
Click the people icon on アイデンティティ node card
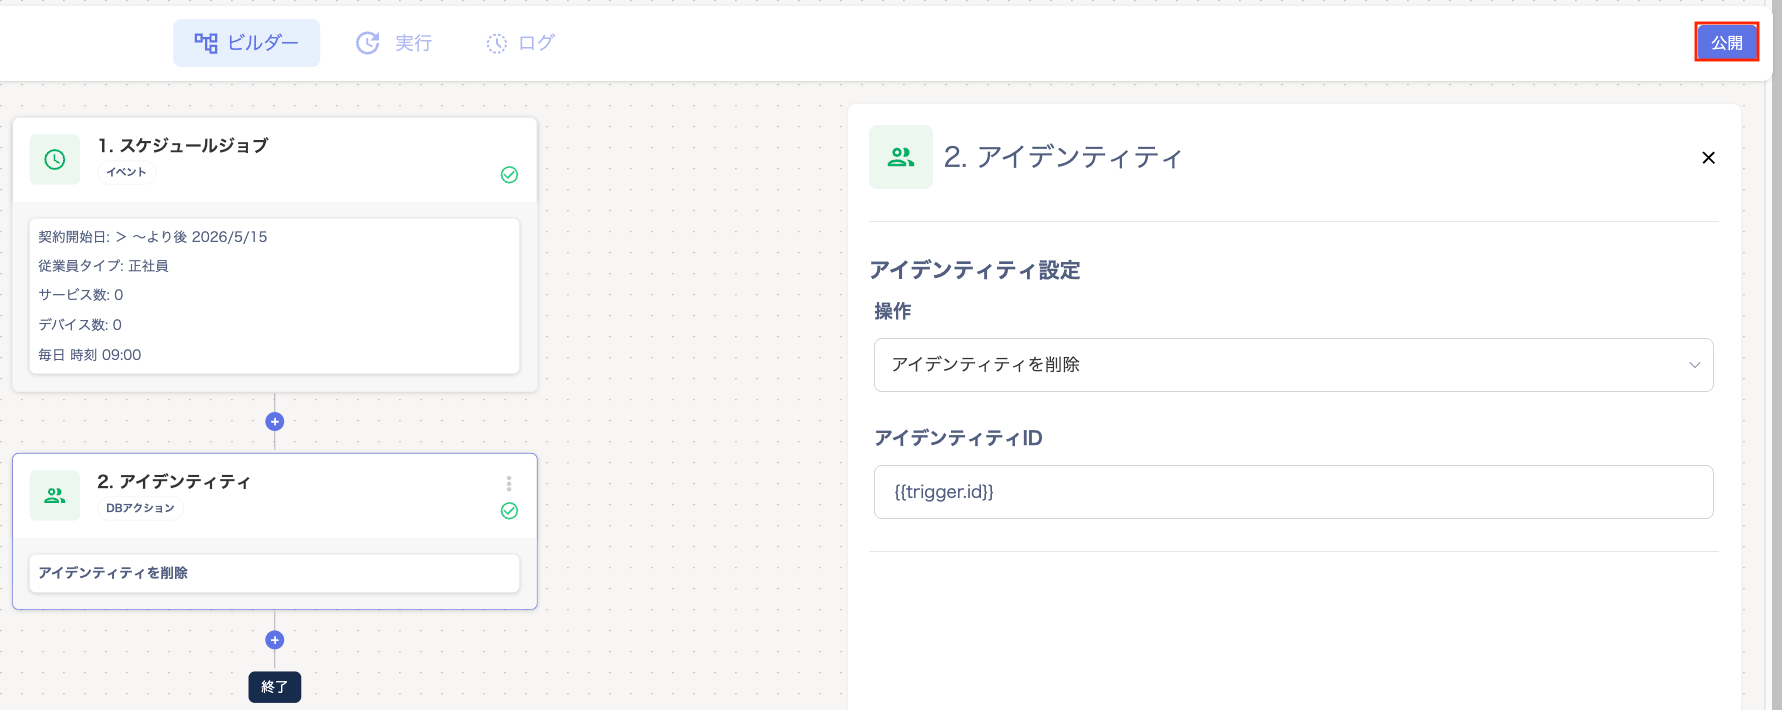55,496
